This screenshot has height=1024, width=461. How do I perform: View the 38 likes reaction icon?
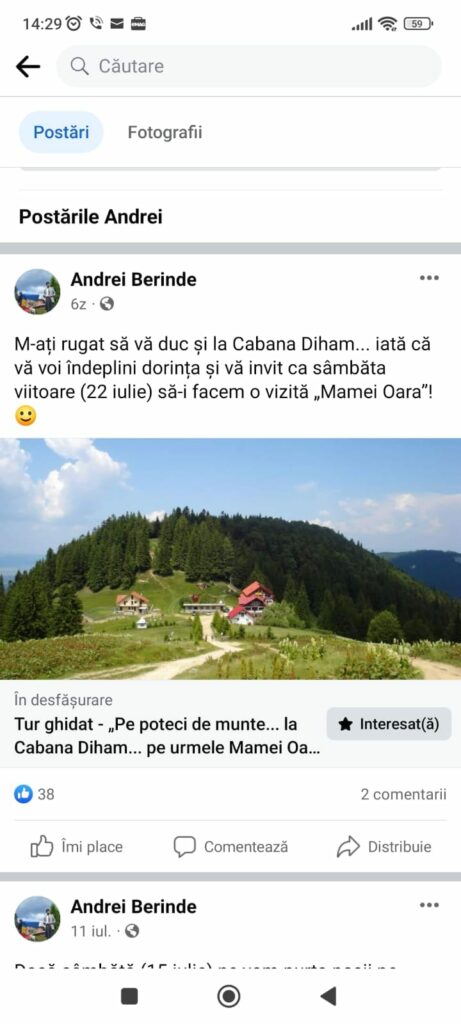[x=24, y=794]
